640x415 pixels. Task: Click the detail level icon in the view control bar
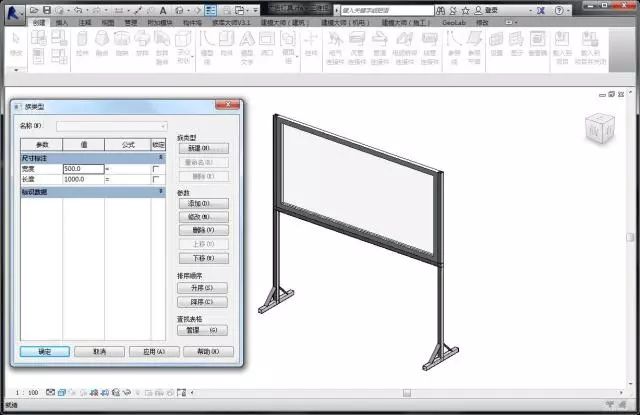(50, 393)
